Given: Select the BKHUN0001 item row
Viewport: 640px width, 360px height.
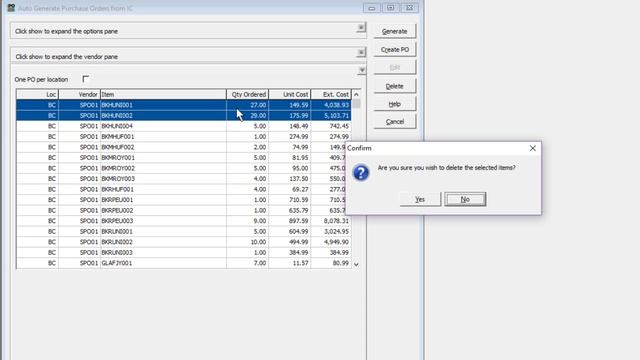Looking at the screenshot, I should coord(184,105).
